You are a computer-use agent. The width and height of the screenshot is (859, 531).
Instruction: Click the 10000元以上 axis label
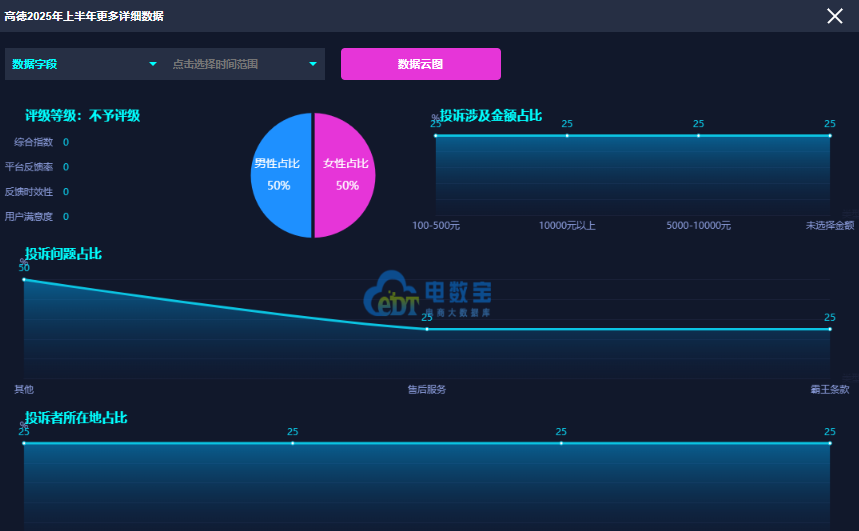(567, 225)
